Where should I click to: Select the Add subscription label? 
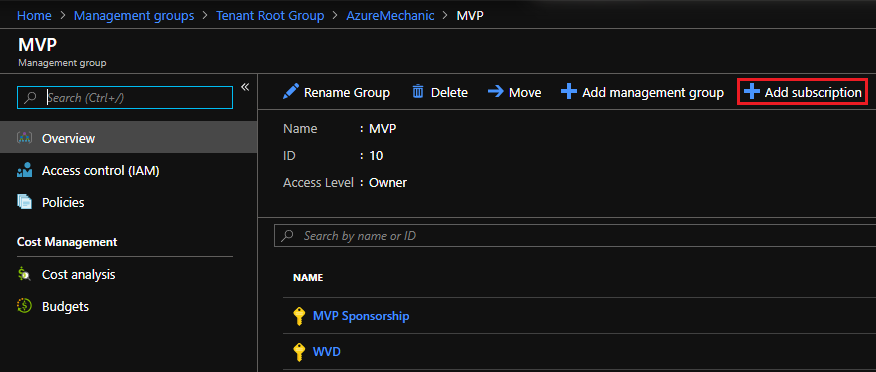(x=813, y=93)
